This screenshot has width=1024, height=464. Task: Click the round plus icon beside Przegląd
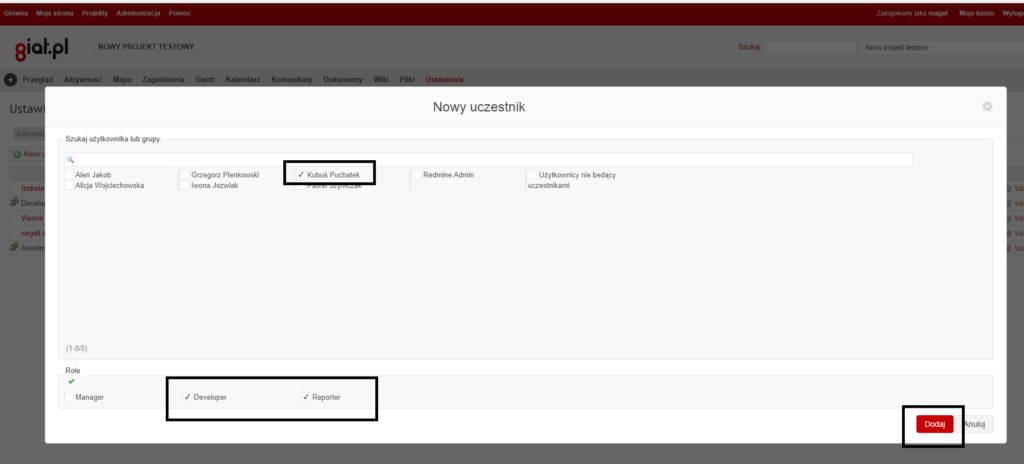[x=10, y=80]
